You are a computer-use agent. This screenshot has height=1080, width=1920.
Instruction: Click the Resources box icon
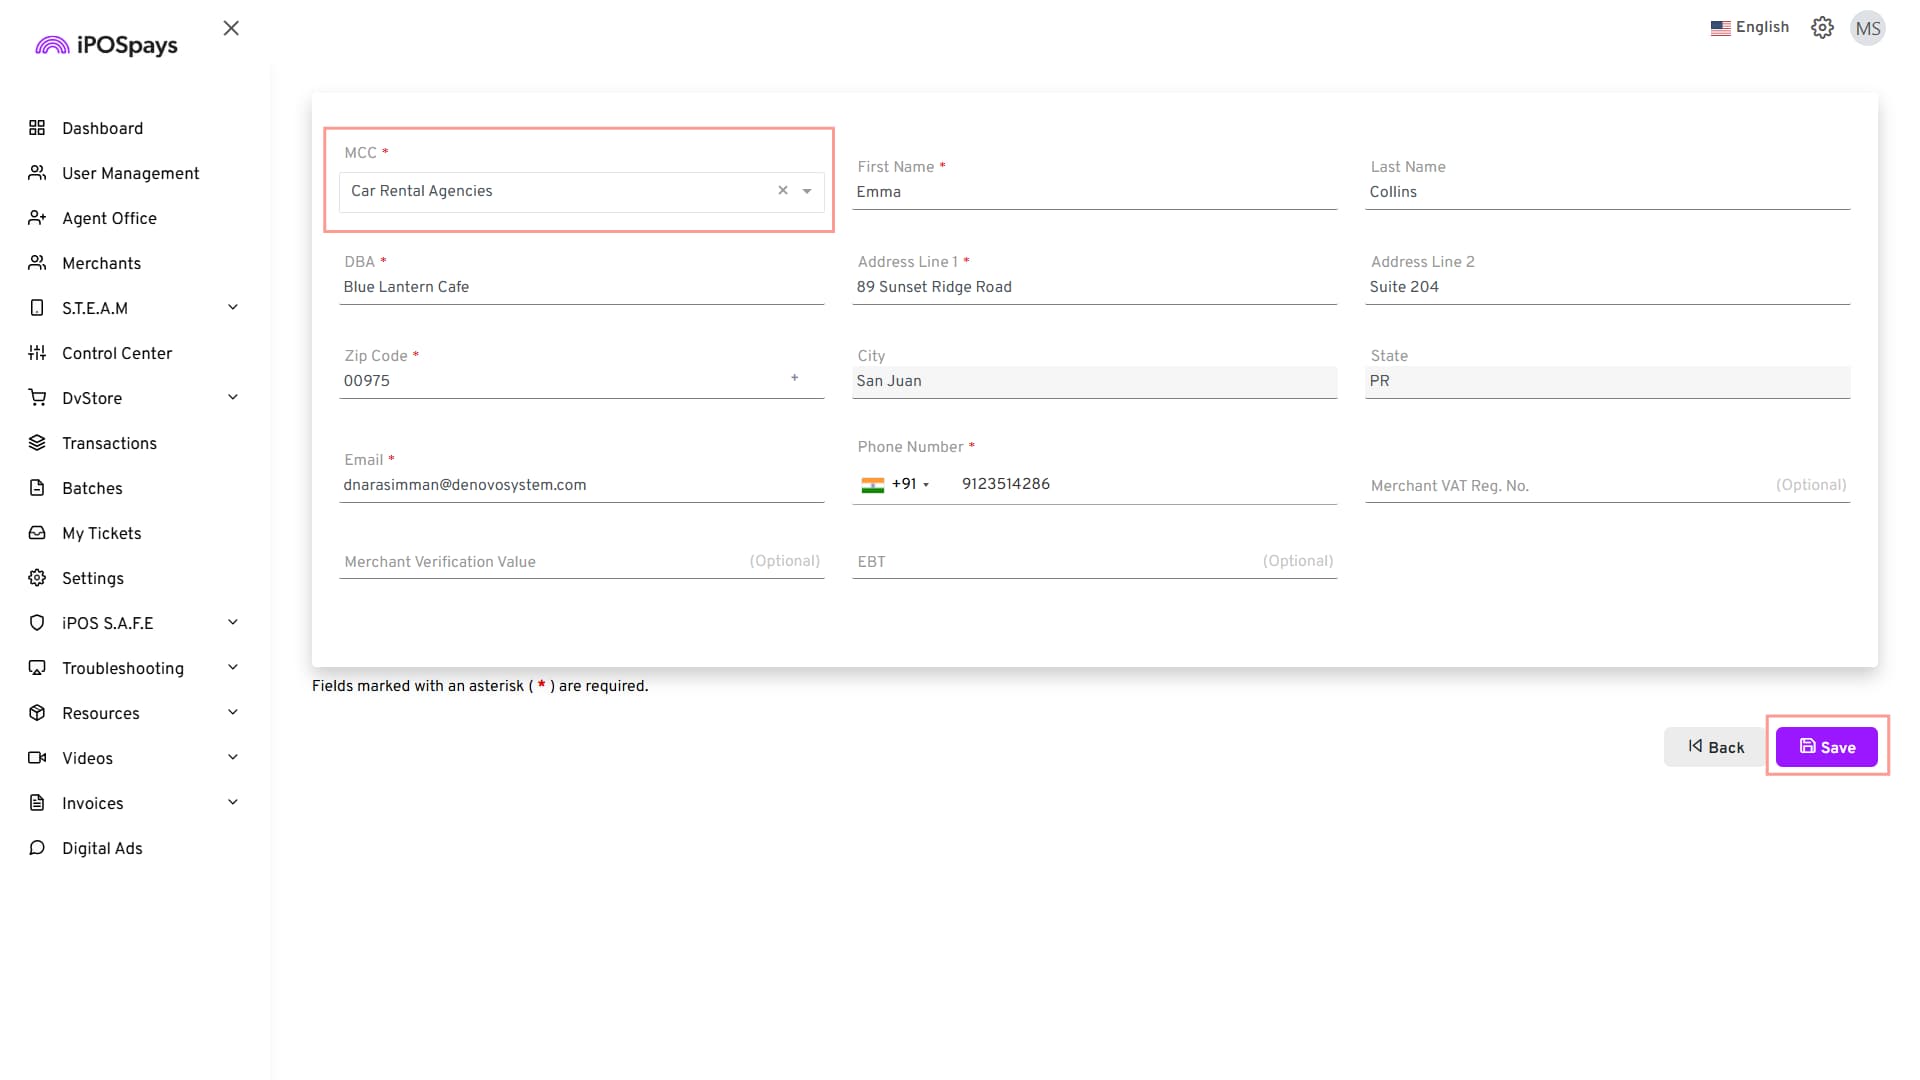(37, 713)
